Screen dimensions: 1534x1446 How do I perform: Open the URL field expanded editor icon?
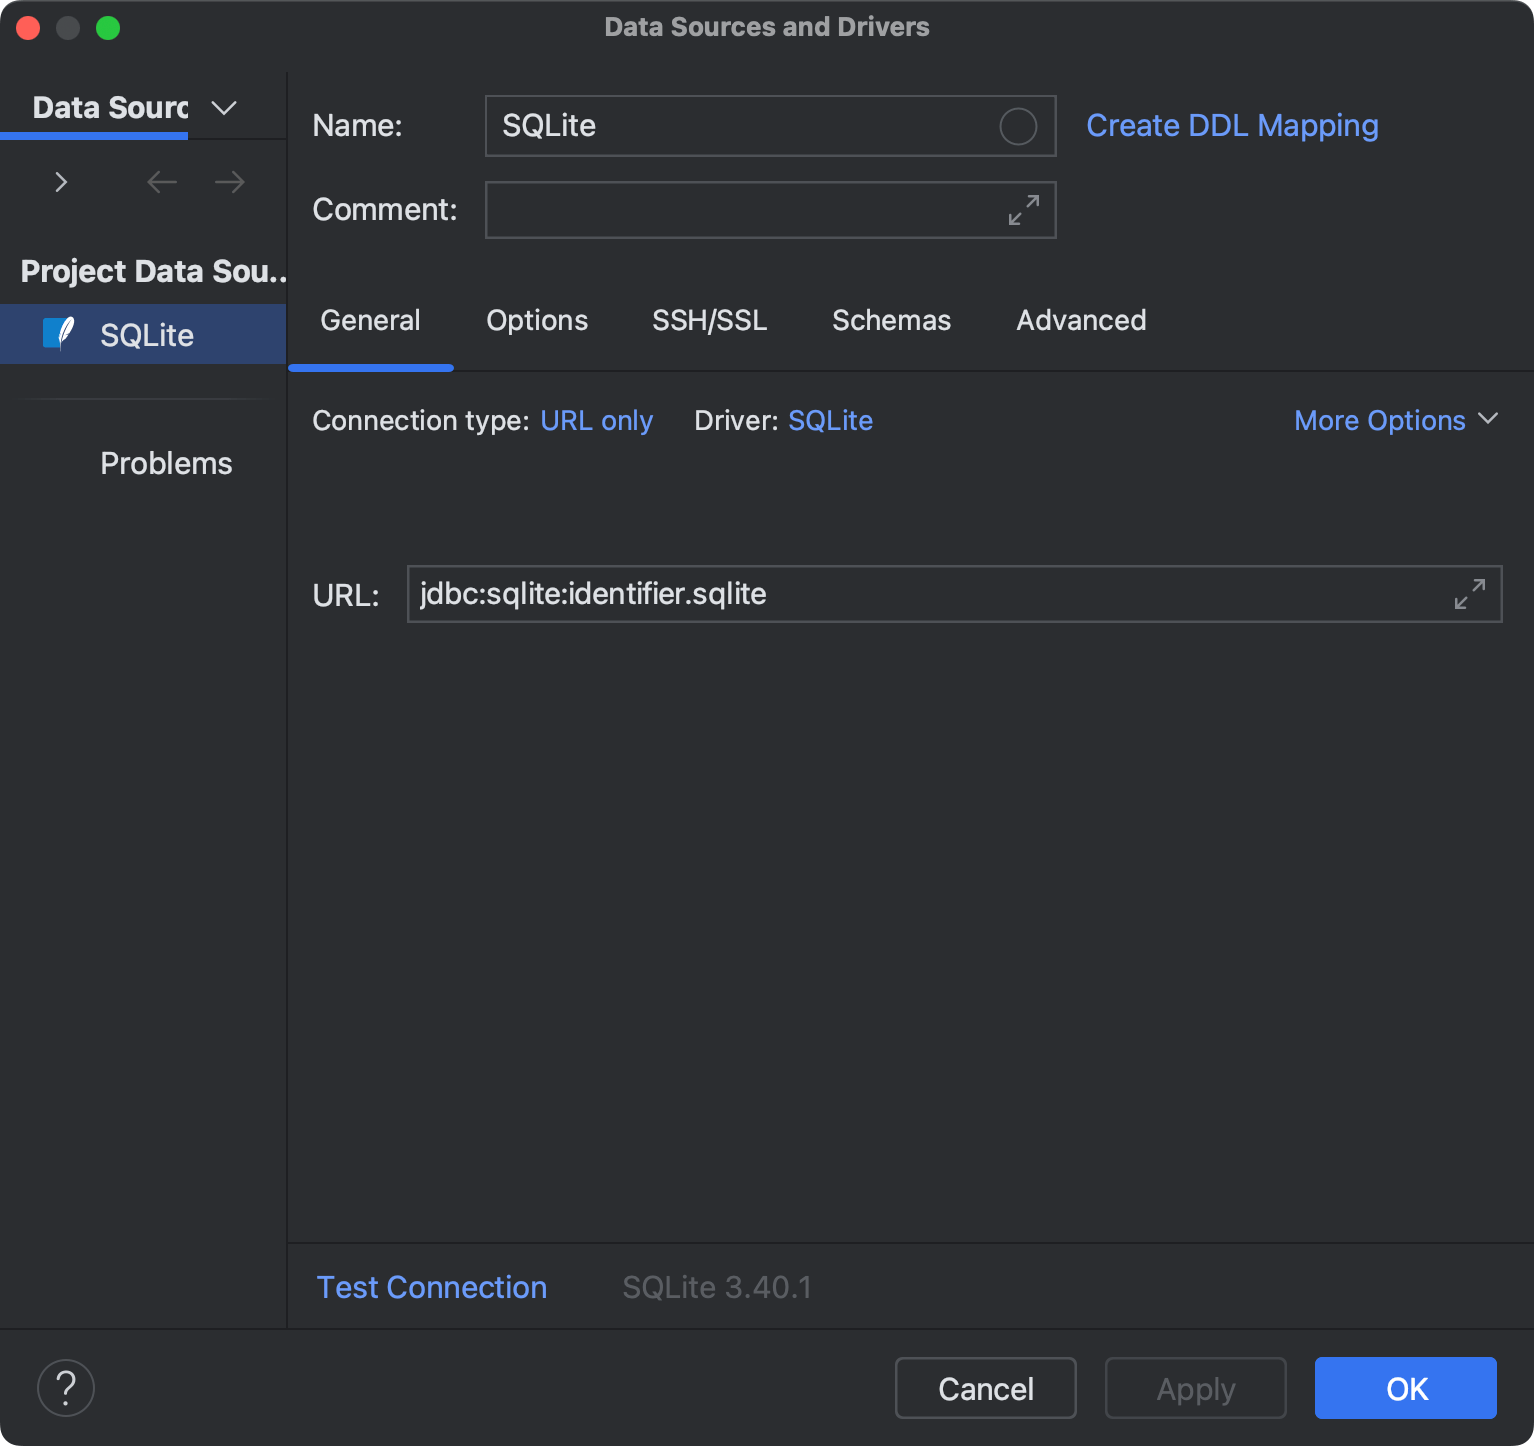pyautogui.click(x=1469, y=593)
